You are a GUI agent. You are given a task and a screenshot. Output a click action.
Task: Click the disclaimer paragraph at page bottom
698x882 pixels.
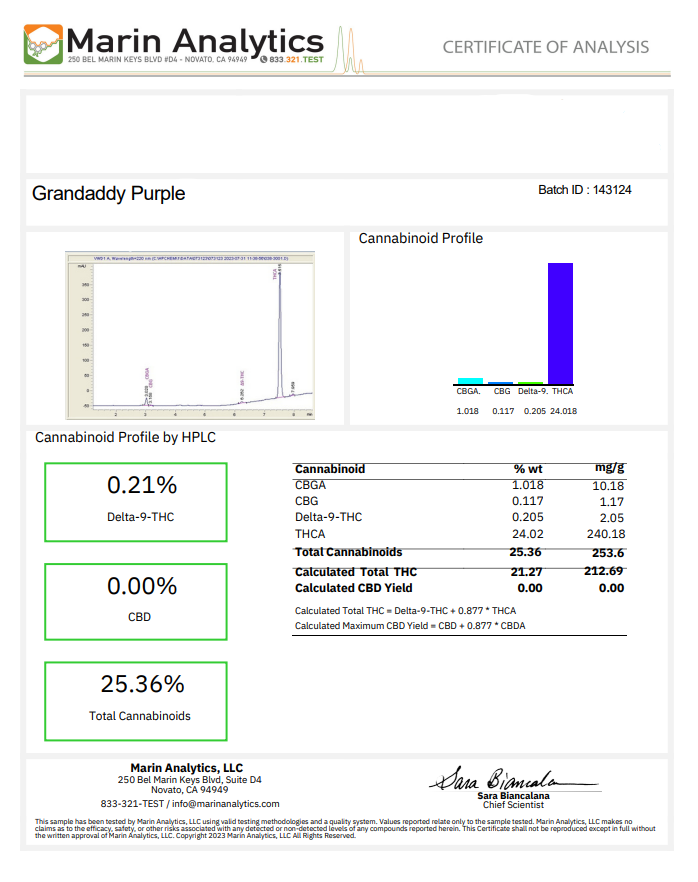pyautogui.click(x=345, y=829)
